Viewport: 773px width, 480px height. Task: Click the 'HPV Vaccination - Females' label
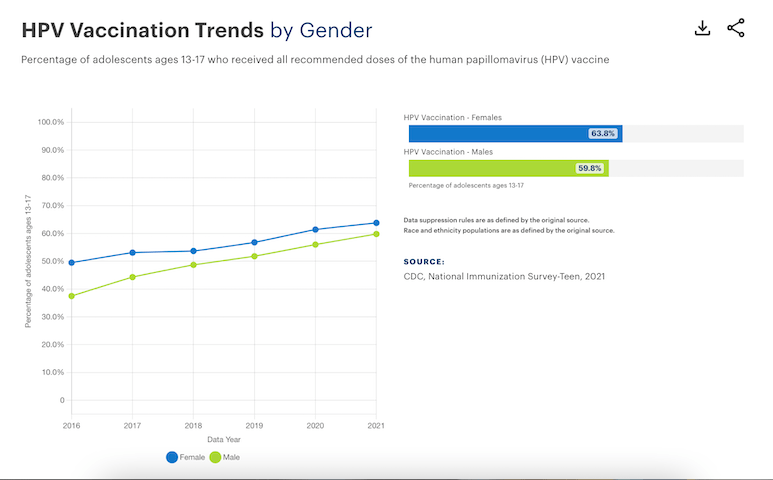[453, 117]
